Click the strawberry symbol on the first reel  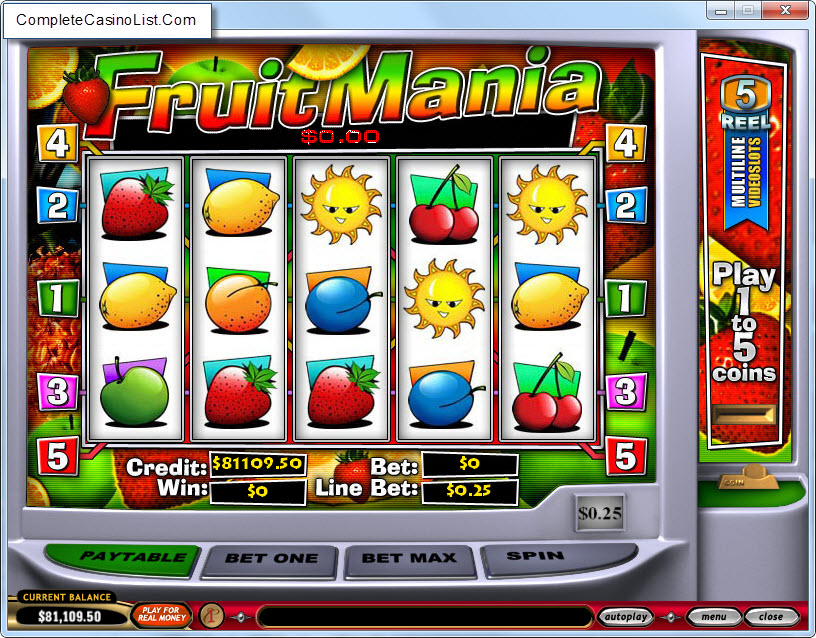[135, 205]
